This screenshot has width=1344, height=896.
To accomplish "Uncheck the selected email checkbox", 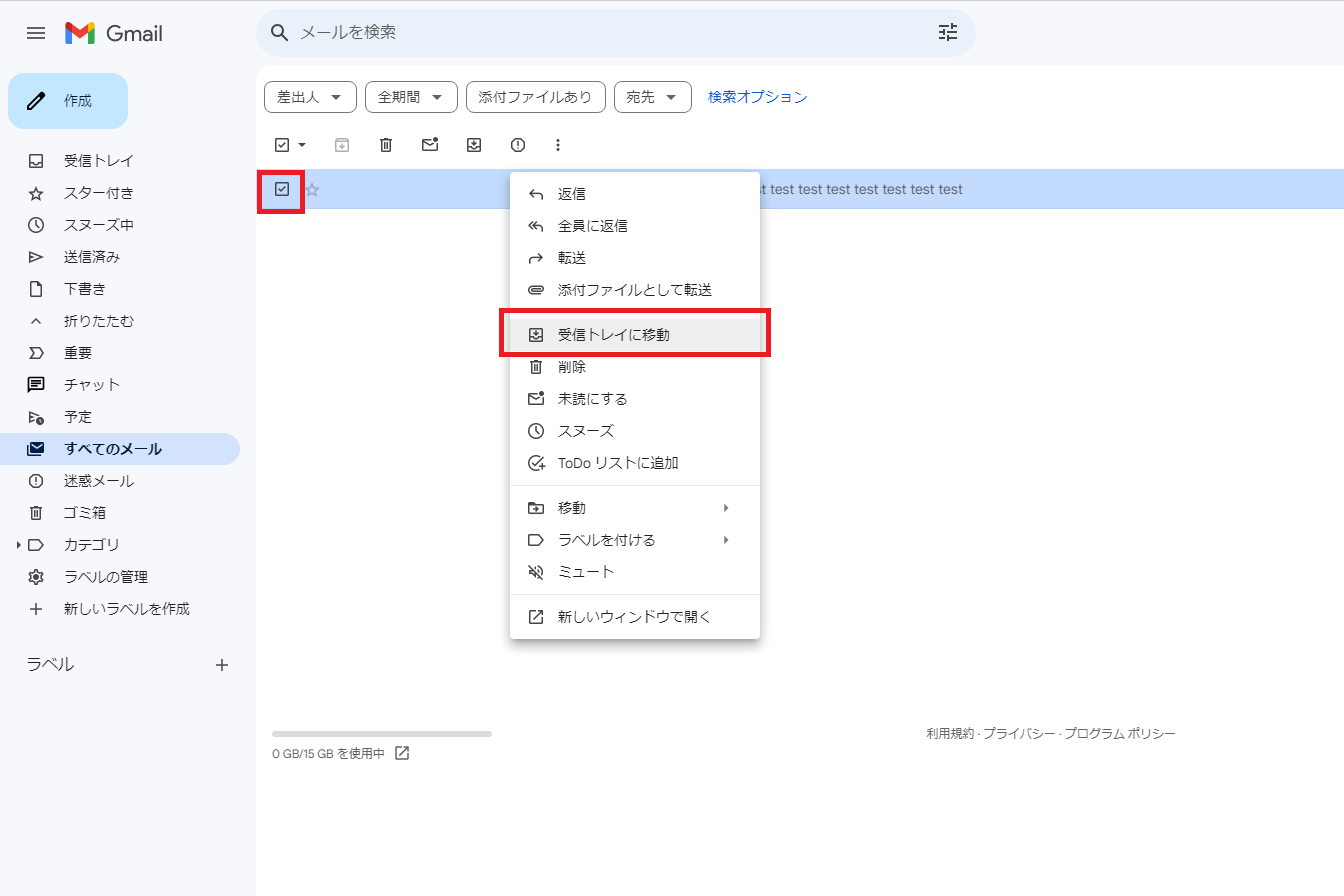I will point(282,189).
